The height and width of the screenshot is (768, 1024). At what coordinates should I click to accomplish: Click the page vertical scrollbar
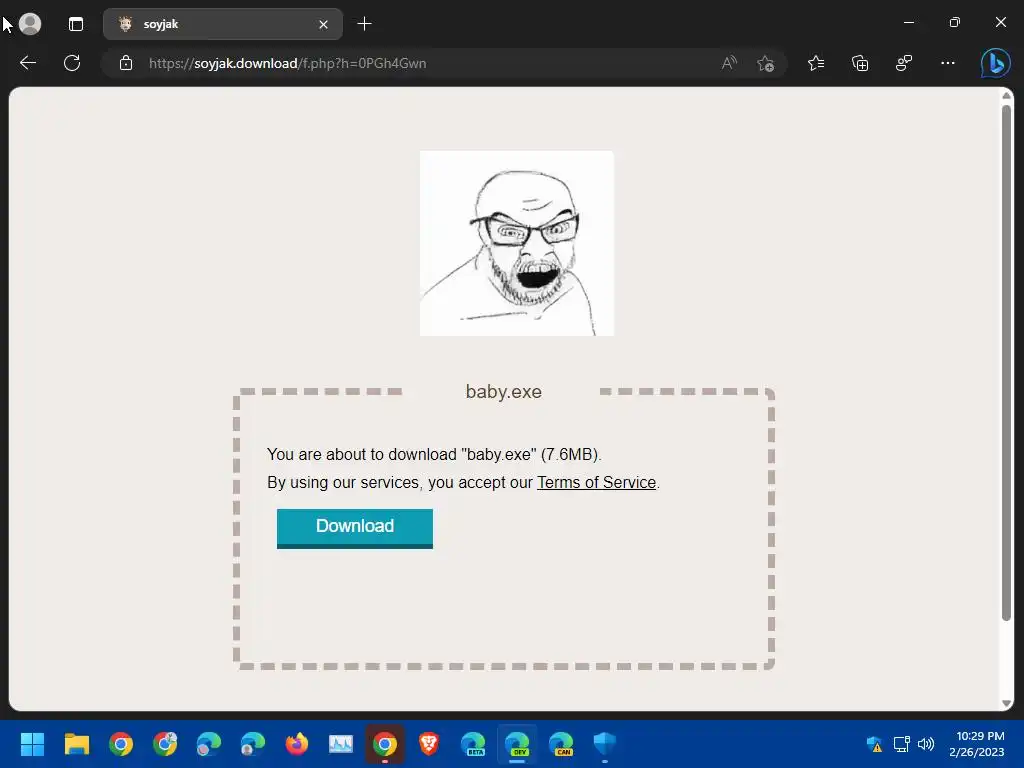coord(1007,362)
